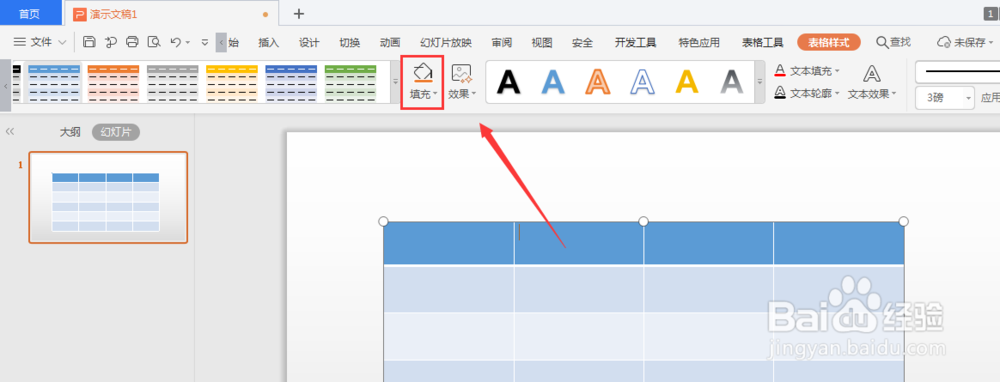The height and width of the screenshot is (382, 1000).
Task: Apply the yellow table style
Action: coord(232,83)
